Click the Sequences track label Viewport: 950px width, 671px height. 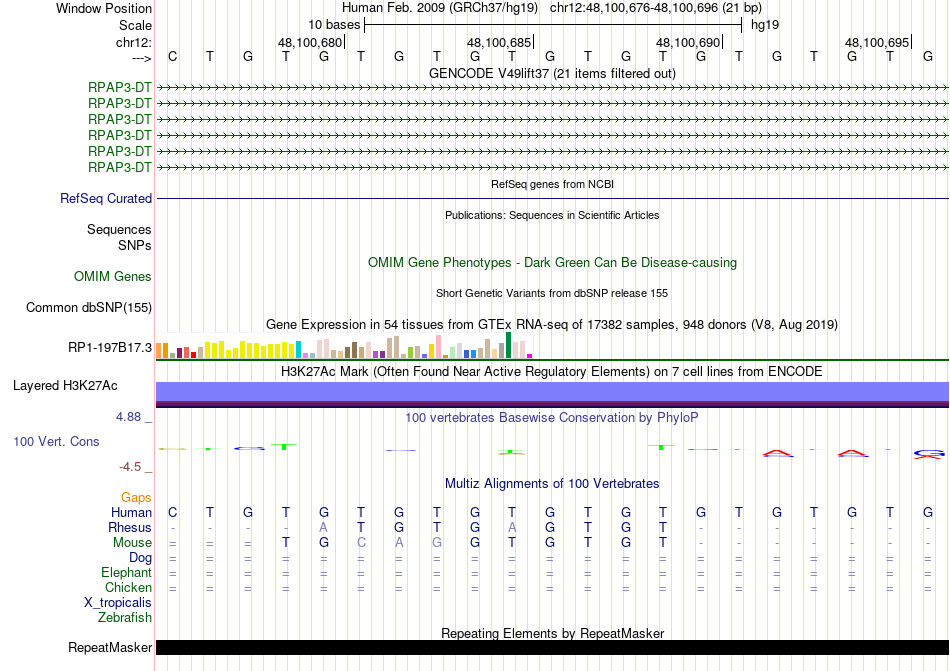(x=119, y=230)
